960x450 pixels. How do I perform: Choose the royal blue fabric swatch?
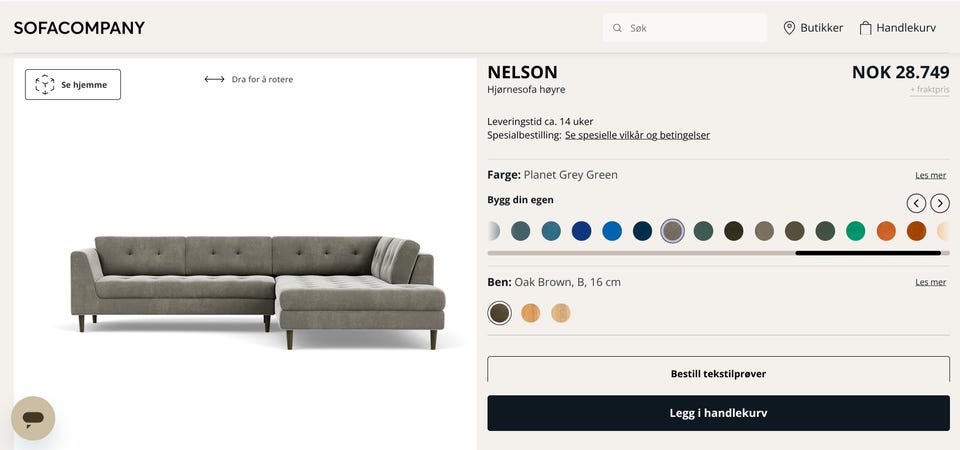point(581,231)
